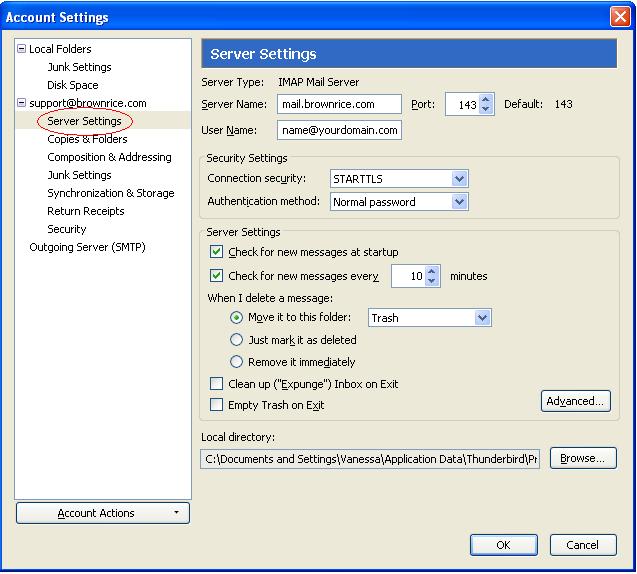Click the Port number field
Screen dimensions: 637x574
point(463,105)
